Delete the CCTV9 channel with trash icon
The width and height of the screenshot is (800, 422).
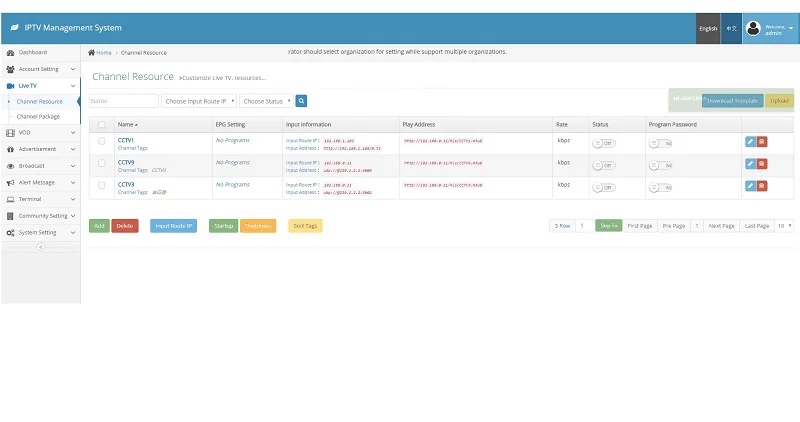[x=762, y=164]
